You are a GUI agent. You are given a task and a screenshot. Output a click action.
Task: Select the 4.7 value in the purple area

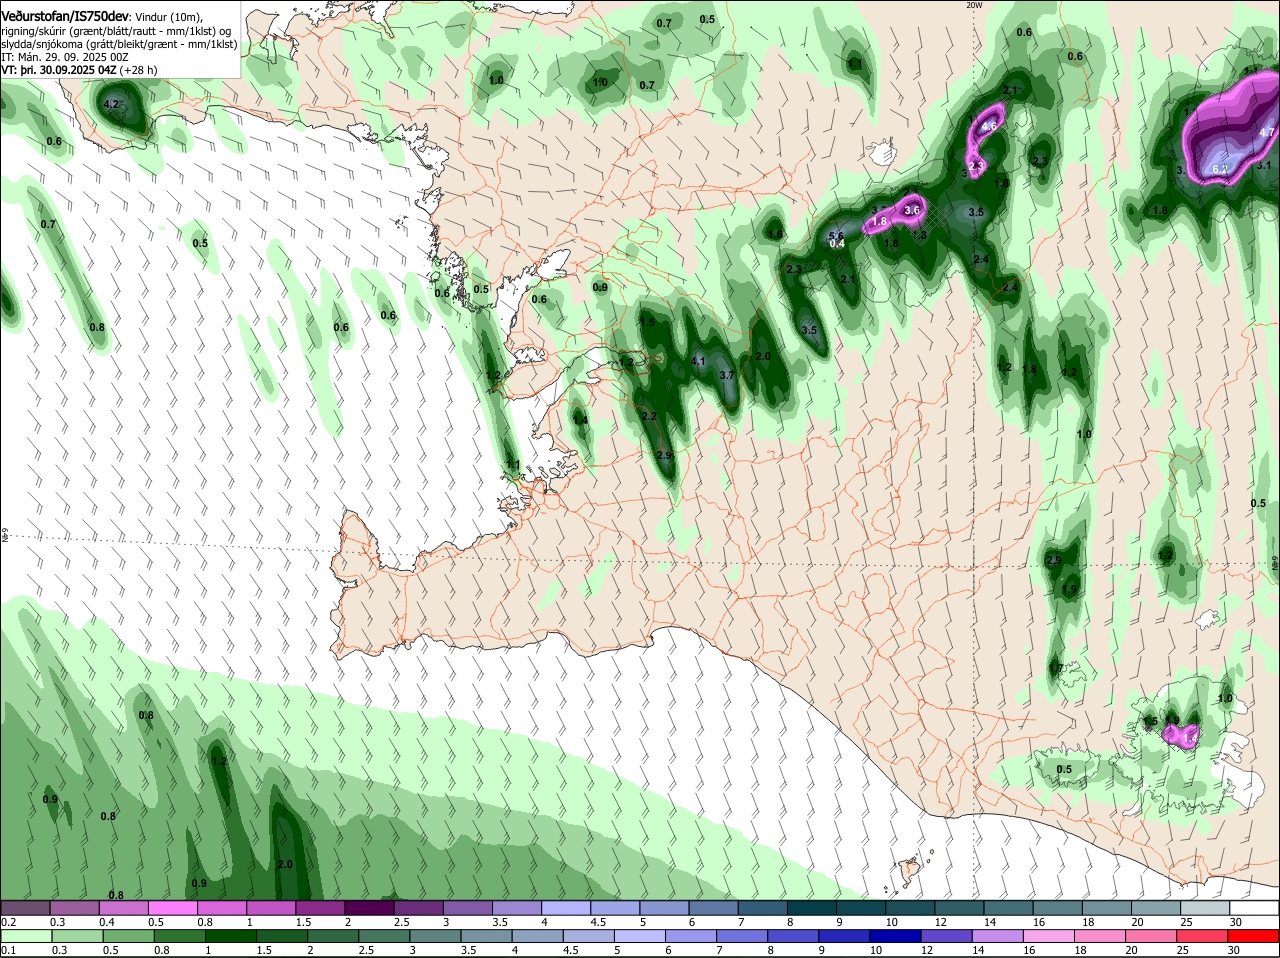pyautogui.click(x=1267, y=132)
